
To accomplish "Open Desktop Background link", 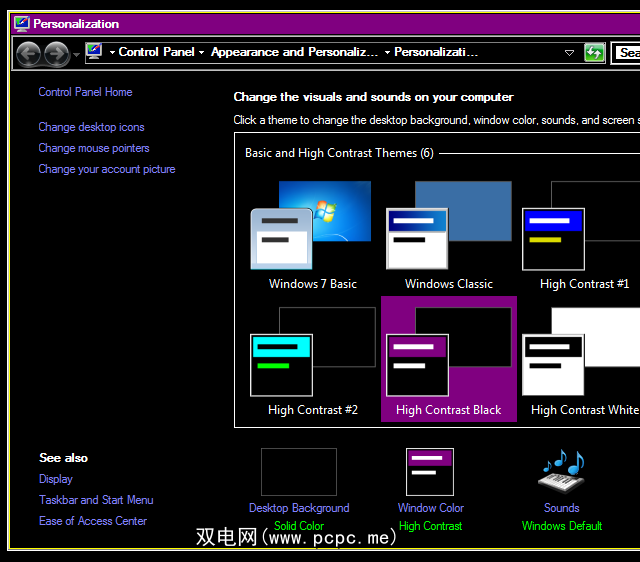I will [299, 508].
